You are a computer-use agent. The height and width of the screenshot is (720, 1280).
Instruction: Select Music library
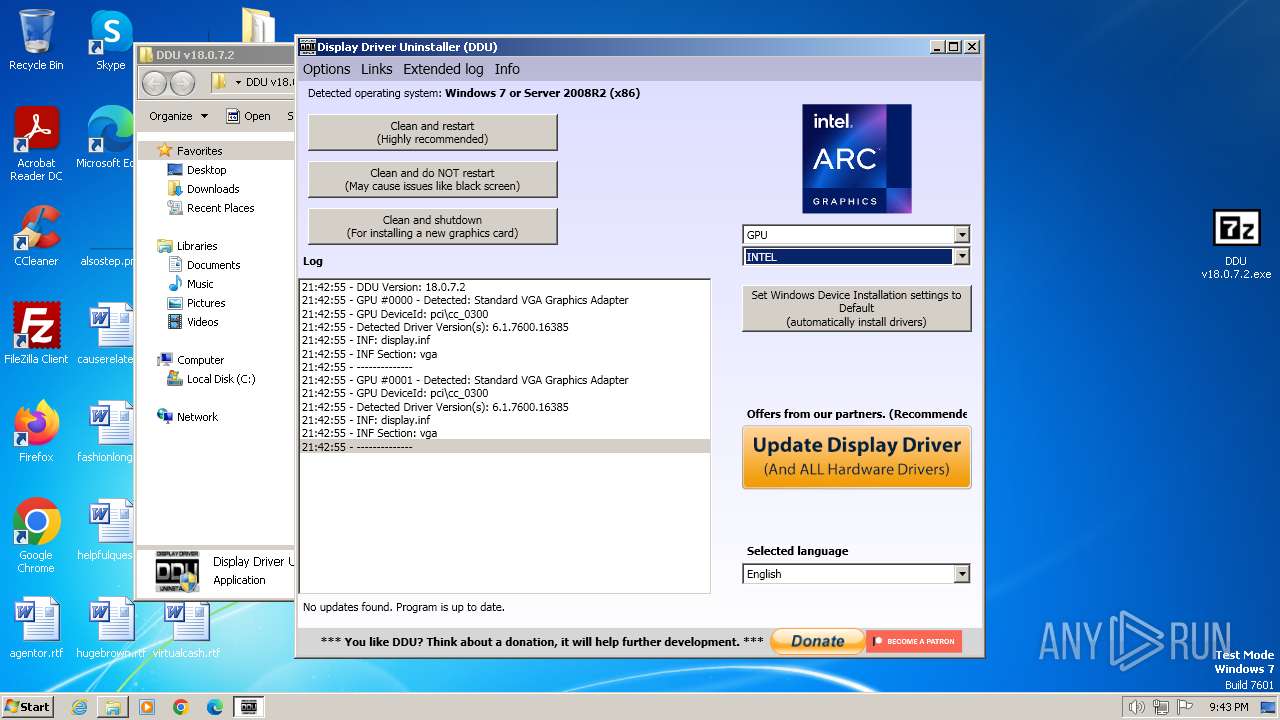[x=200, y=284]
